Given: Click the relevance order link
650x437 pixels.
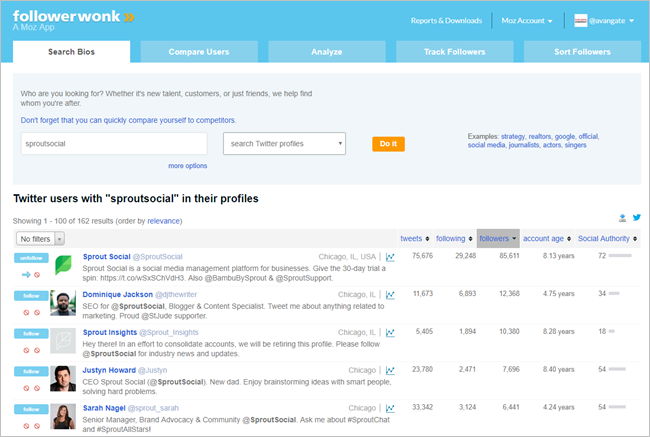Looking at the screenshot, I should [163, 221].
